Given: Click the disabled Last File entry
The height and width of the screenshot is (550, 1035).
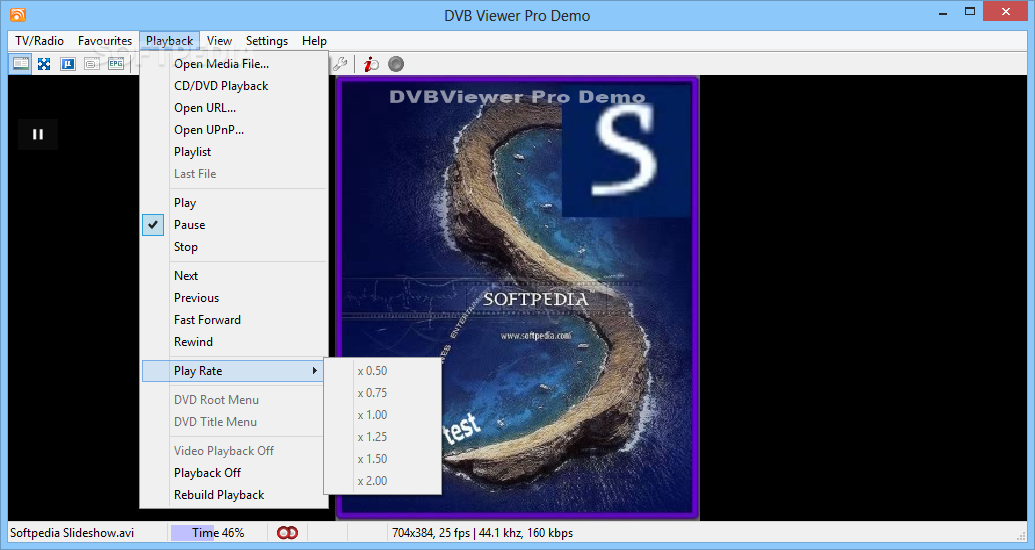Looking at the screenshot, I should coord(234,174).
